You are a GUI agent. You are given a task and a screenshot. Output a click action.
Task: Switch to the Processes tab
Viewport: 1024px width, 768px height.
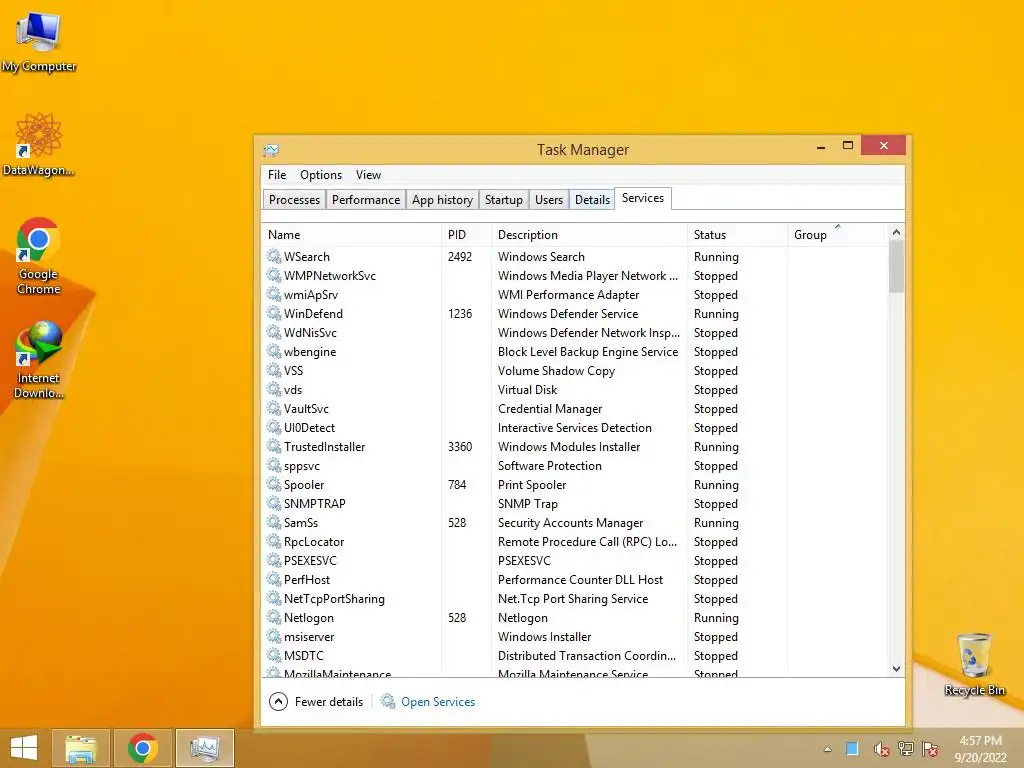295,200
